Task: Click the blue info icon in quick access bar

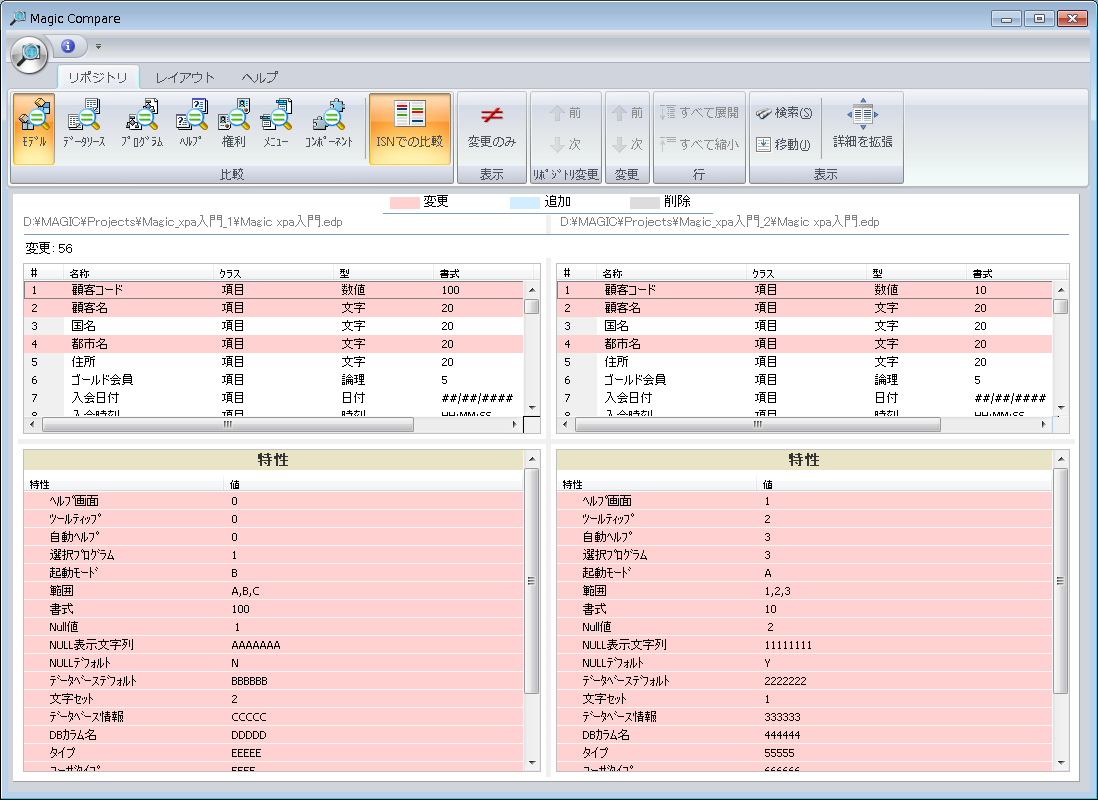Action: (x=68, y=46)
